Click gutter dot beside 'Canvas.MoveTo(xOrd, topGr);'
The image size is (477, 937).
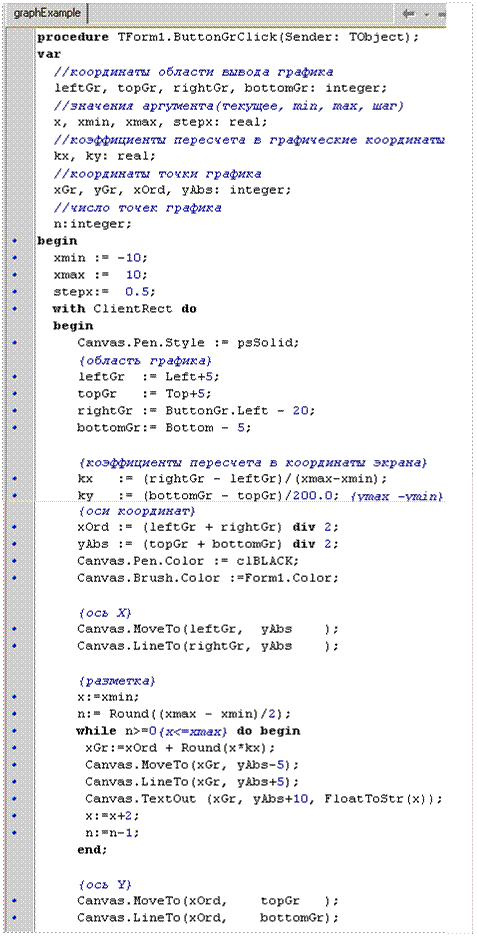14,901
